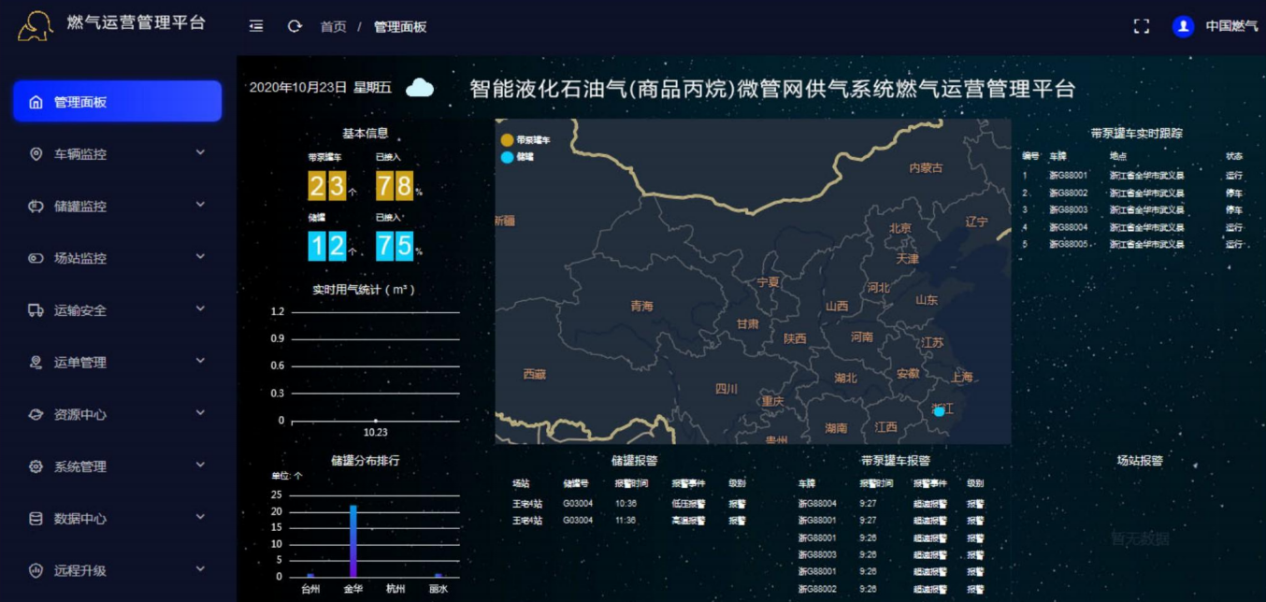
Task: Click the 系统管理 gear icon
Action: [x=36, y=466]
